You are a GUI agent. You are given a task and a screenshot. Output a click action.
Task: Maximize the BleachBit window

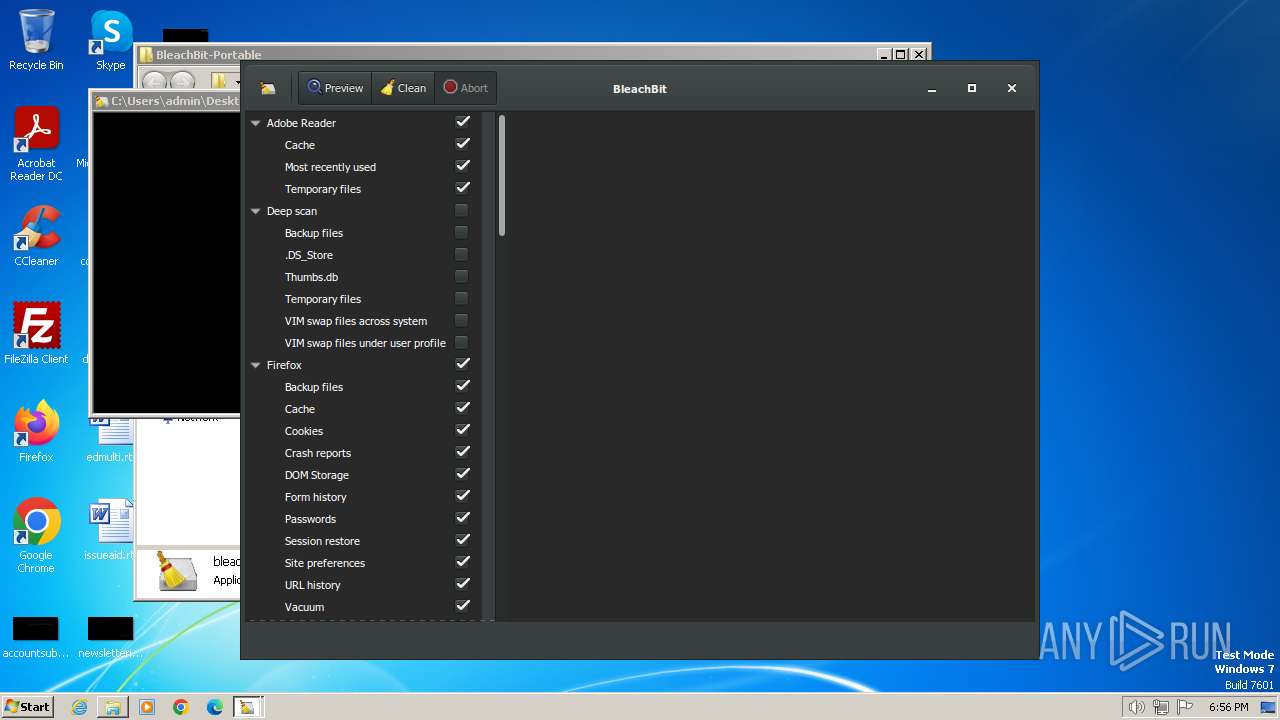pos(971,88)
